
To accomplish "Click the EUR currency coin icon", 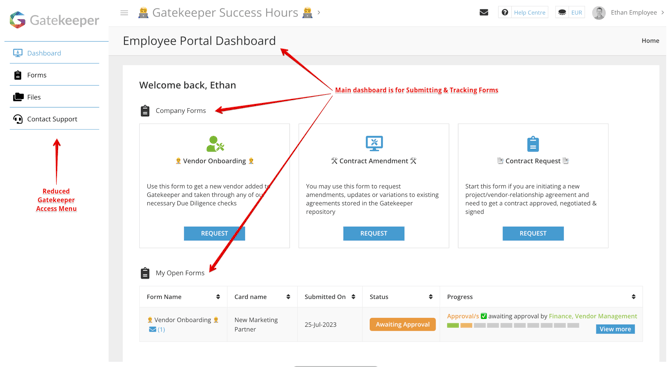I will pyautogui.click(x=562, y=12).
